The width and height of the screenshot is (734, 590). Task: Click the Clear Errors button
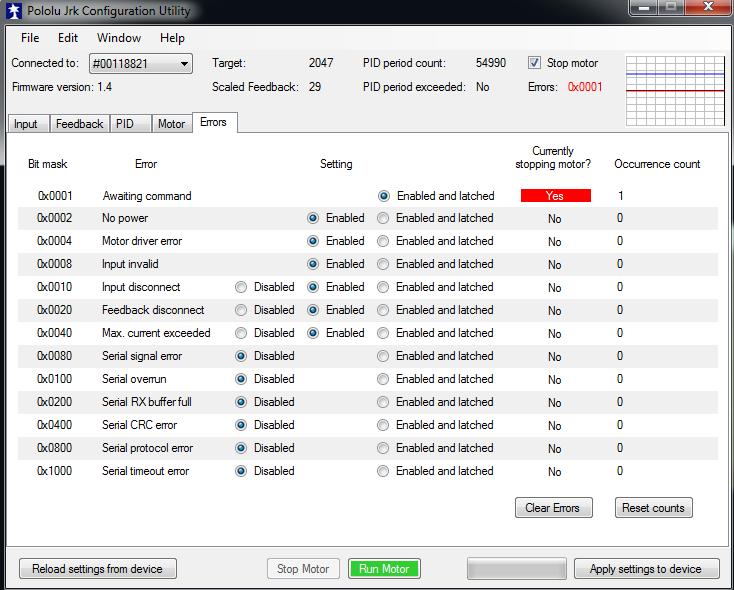click(x=553, y=508)
